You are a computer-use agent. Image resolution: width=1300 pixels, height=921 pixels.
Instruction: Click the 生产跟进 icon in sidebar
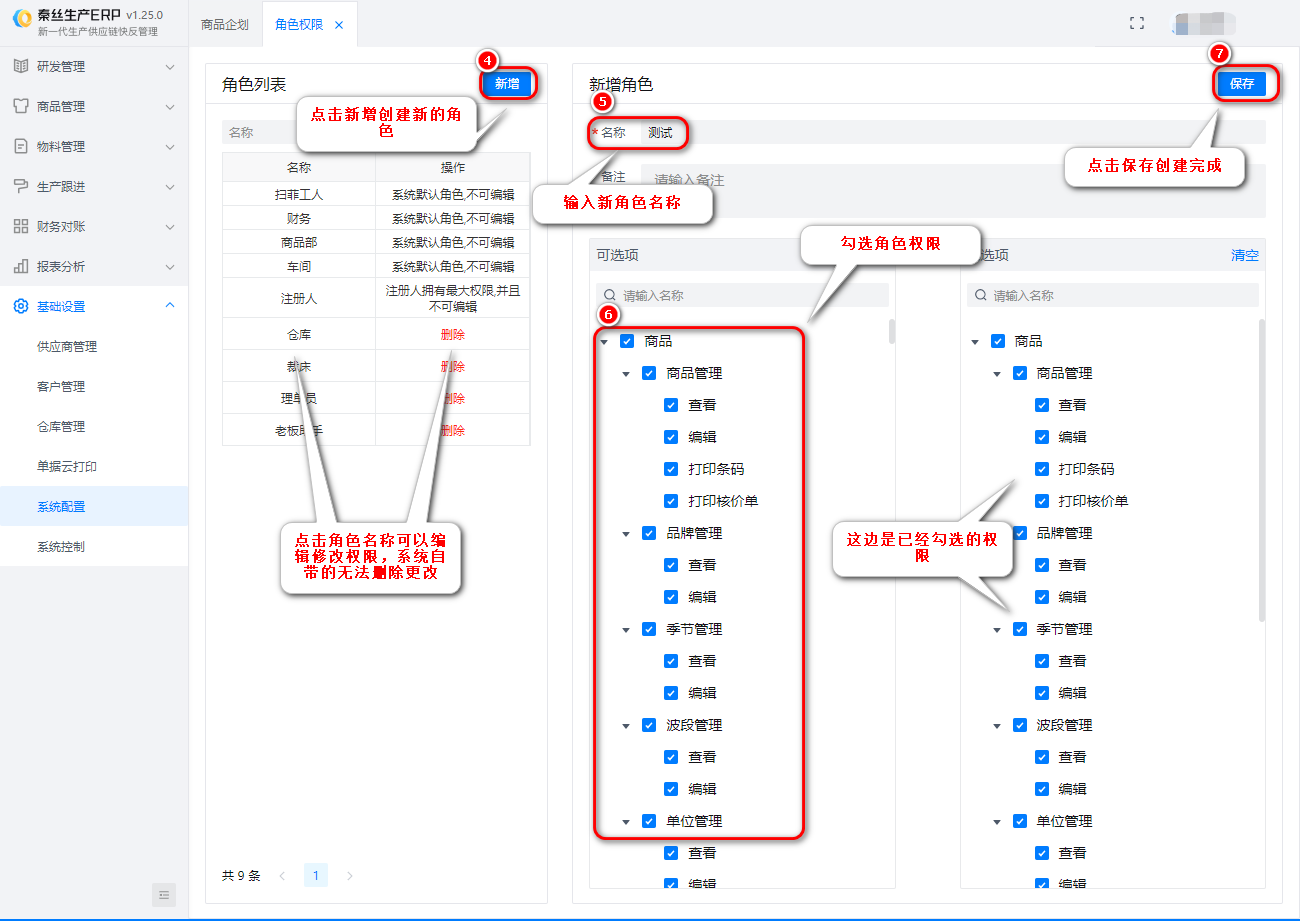(x=21, y=186)
